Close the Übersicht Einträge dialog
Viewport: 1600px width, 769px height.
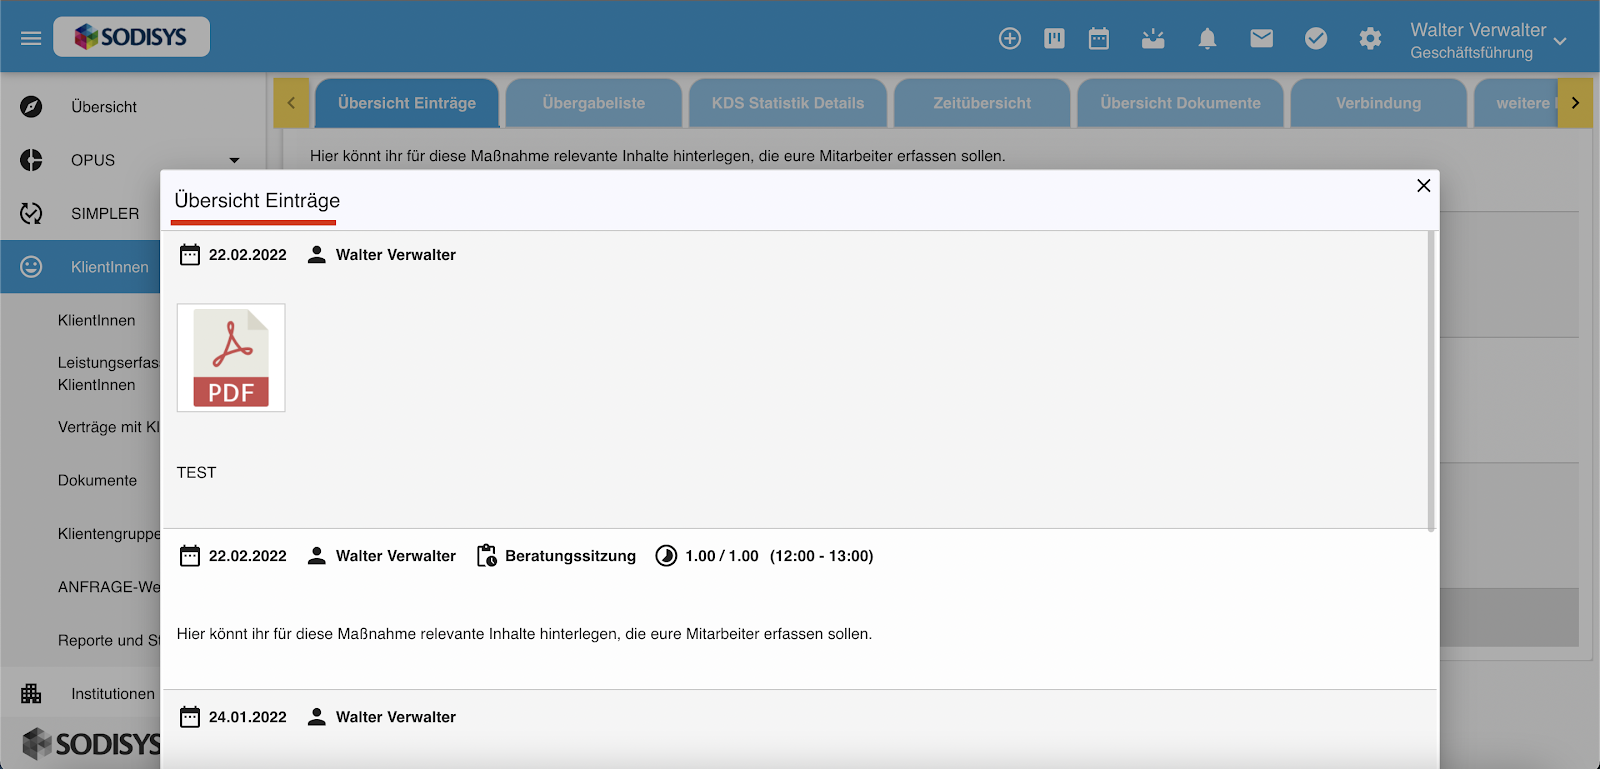(x=1424, y=186)
